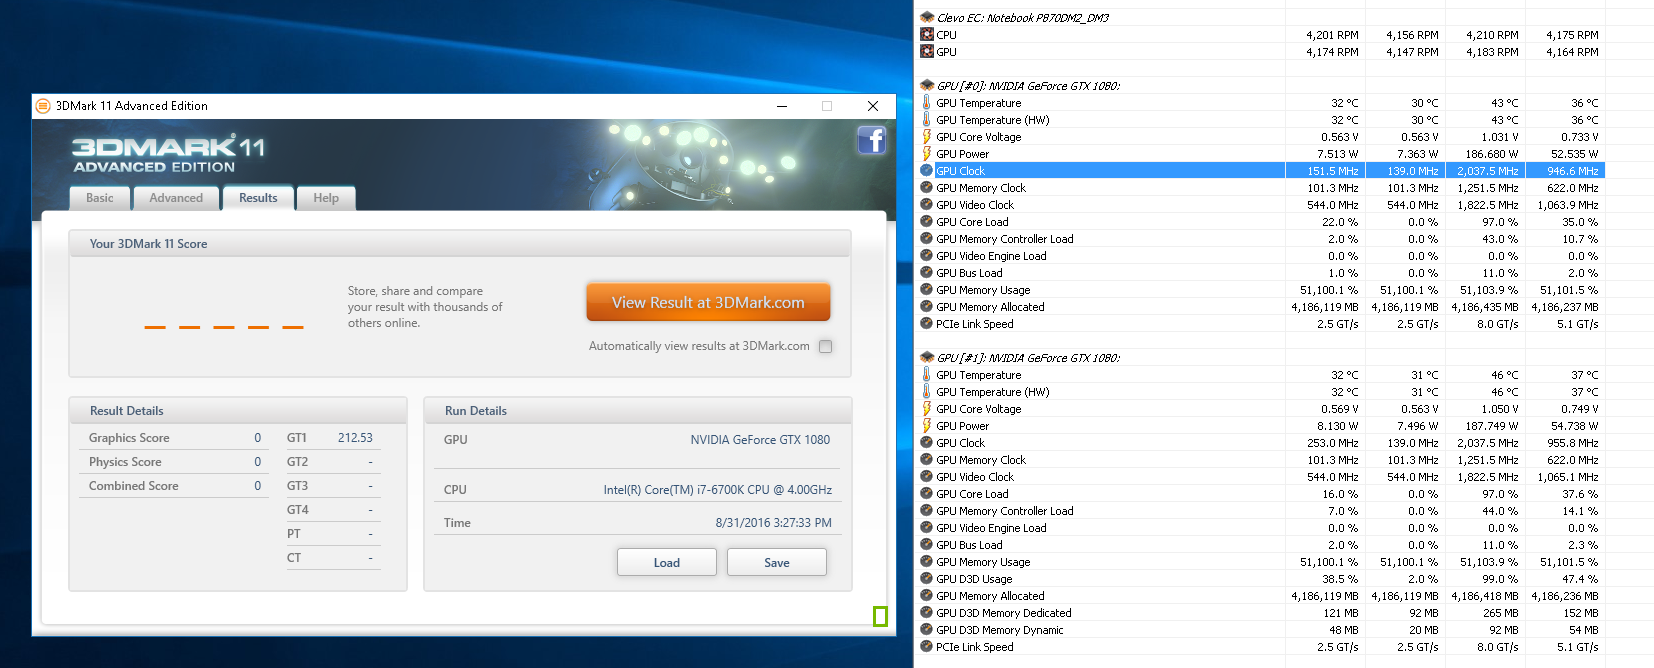Viewport: 1654px width, 668px height.
Task: Click the 38.5 % GPU D3D Usage value
Action: coord(1340,579)
